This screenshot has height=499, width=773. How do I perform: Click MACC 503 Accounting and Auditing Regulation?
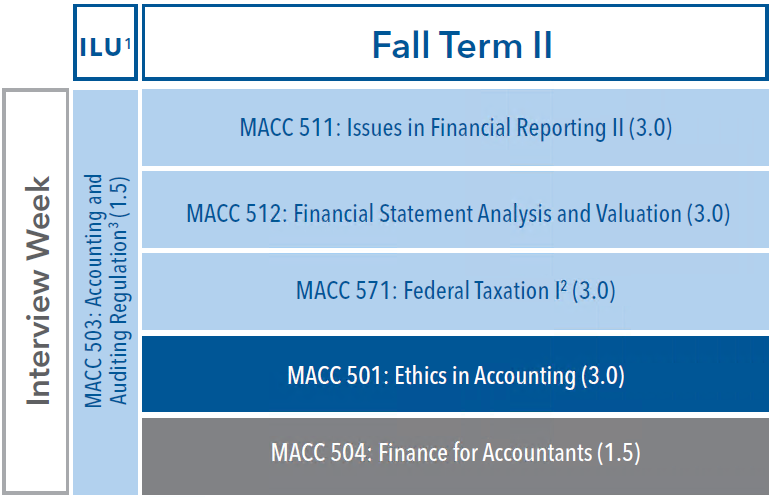105,291
